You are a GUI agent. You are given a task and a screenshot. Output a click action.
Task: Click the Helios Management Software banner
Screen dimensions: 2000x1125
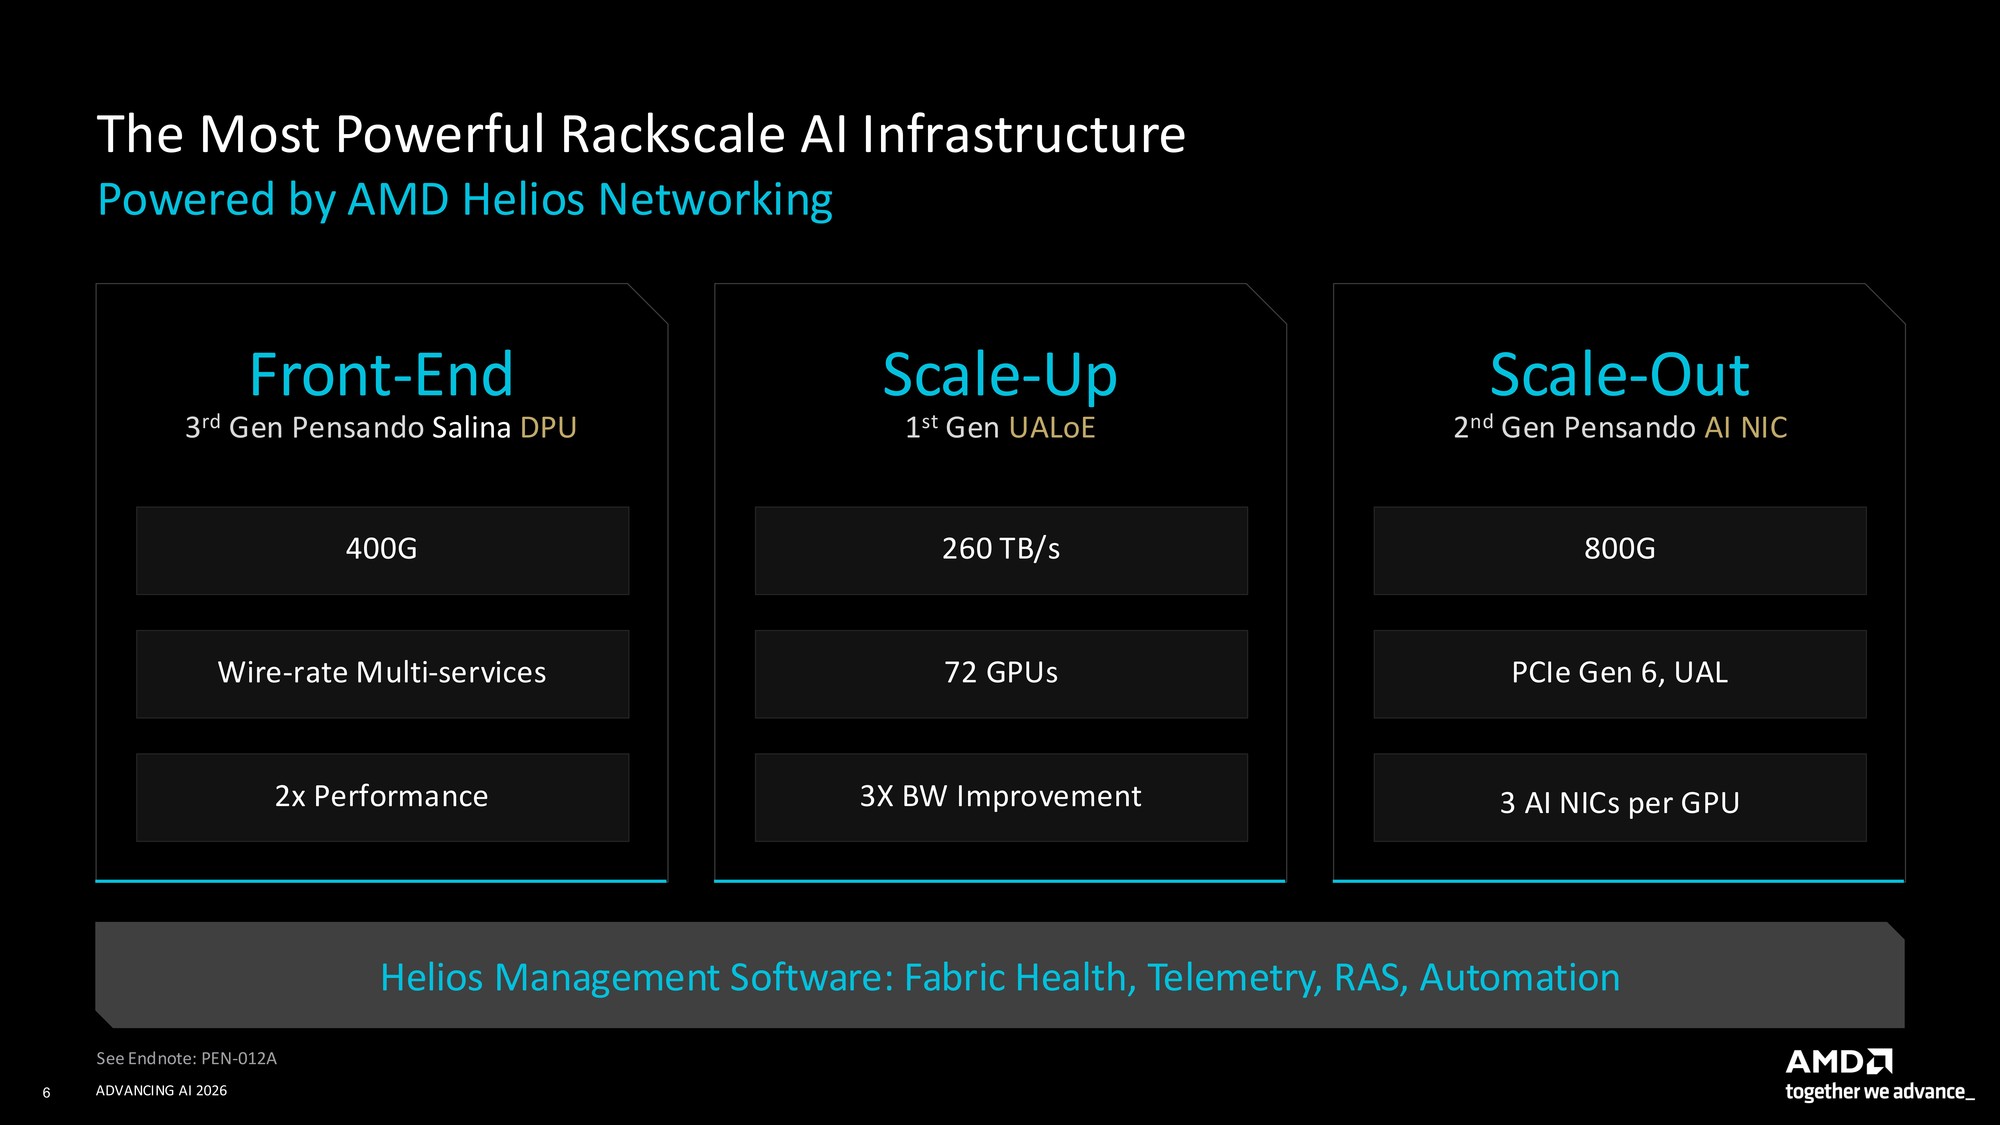1000,975
